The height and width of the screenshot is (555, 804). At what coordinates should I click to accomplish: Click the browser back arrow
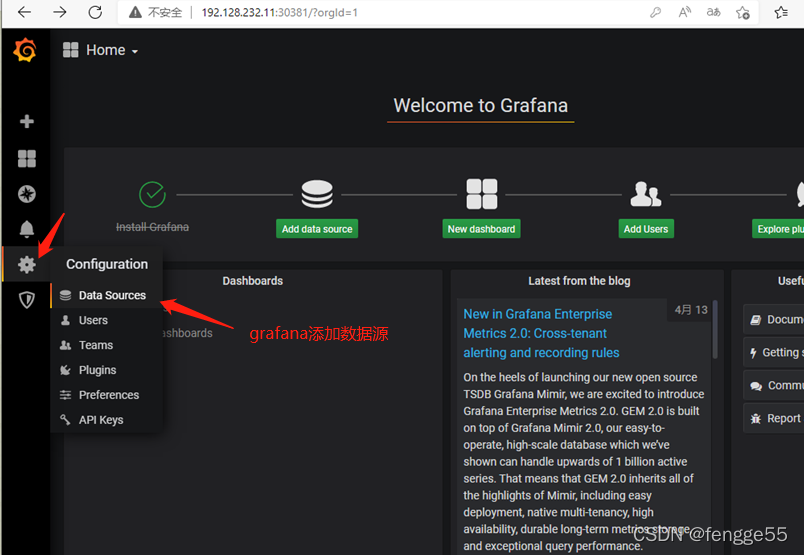pyautogui.click(x=24, y=12)
